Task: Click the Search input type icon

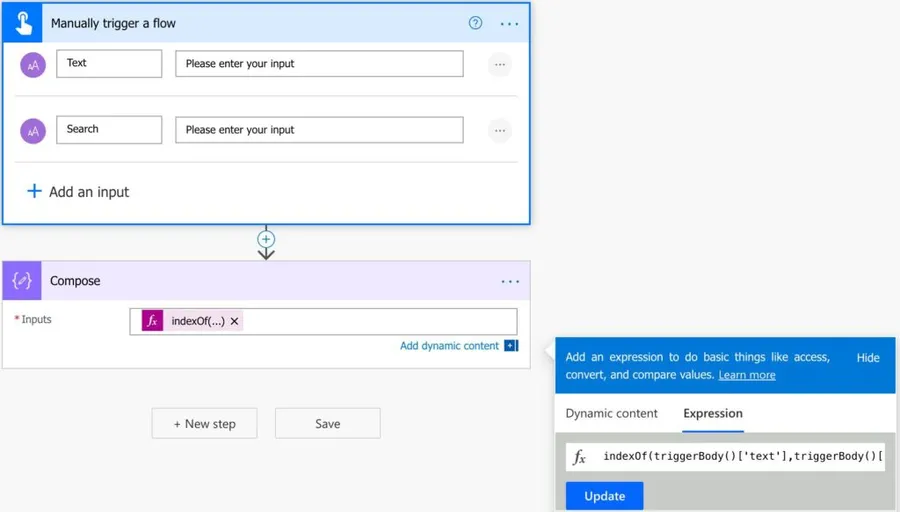Action: [x=33, y=130]
